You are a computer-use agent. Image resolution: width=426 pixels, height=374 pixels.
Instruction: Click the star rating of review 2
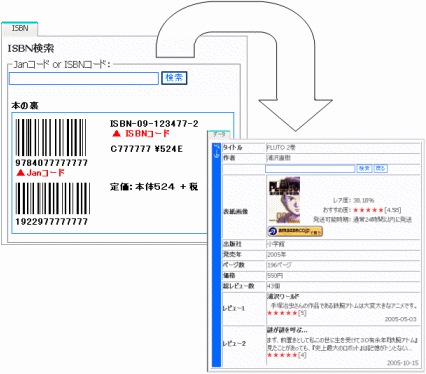[282, 355]
